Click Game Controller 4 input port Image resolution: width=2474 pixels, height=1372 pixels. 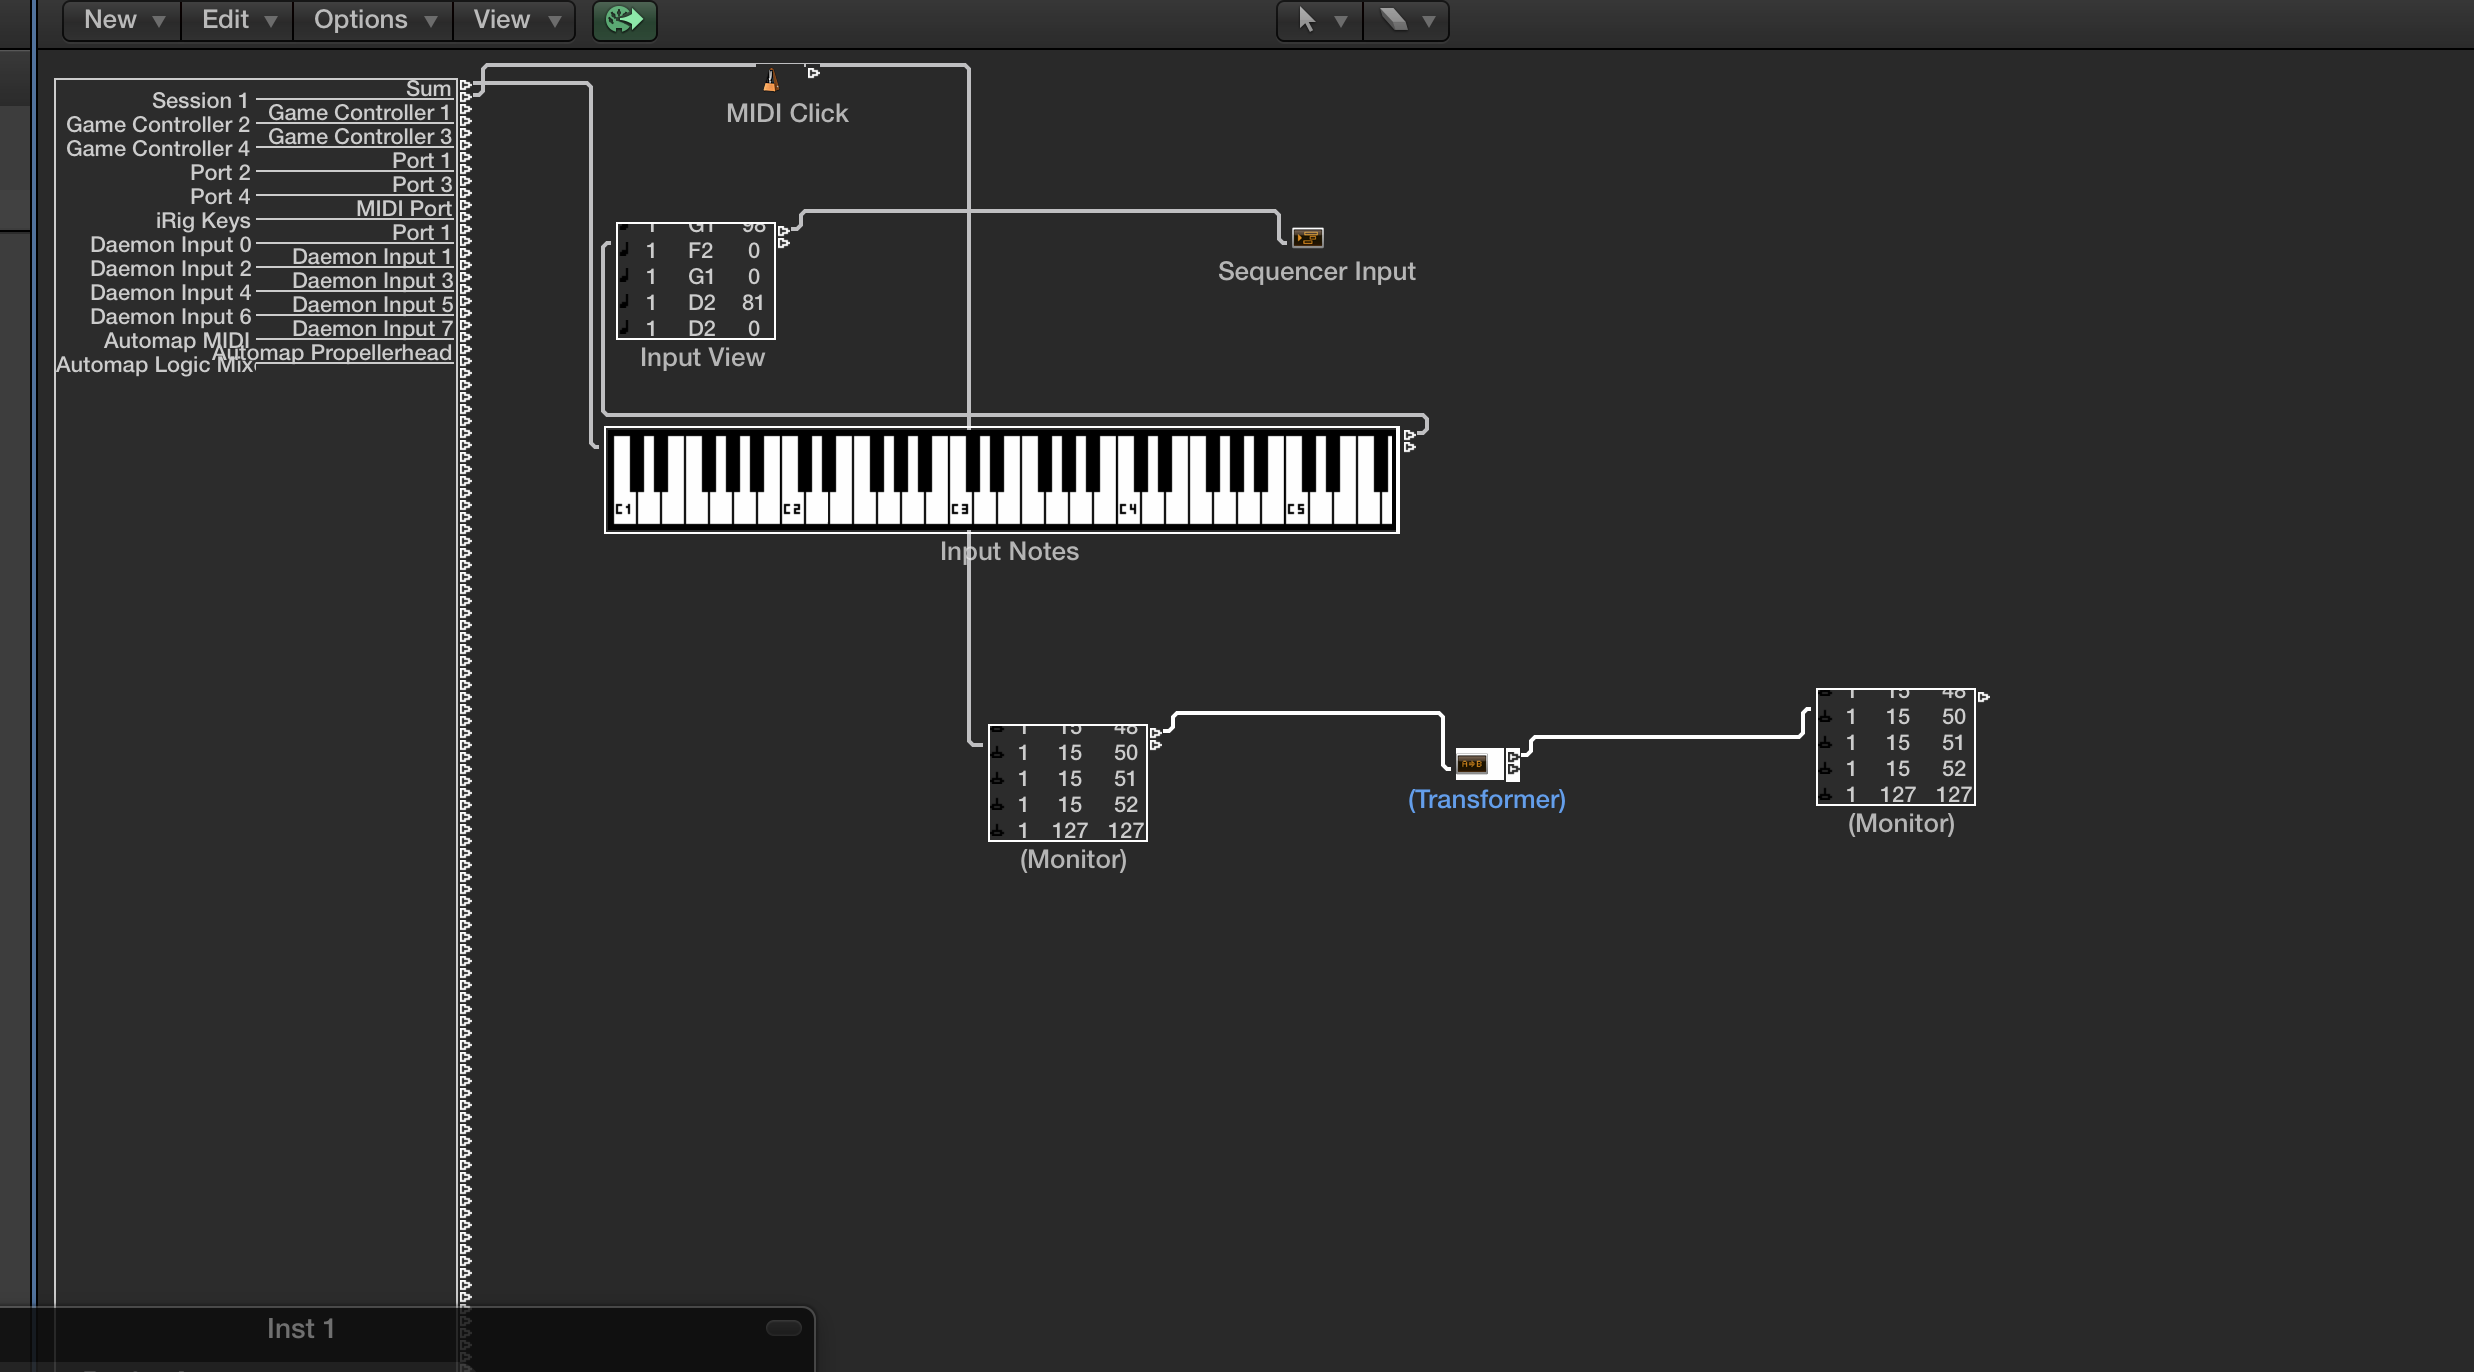pos(158,149)
